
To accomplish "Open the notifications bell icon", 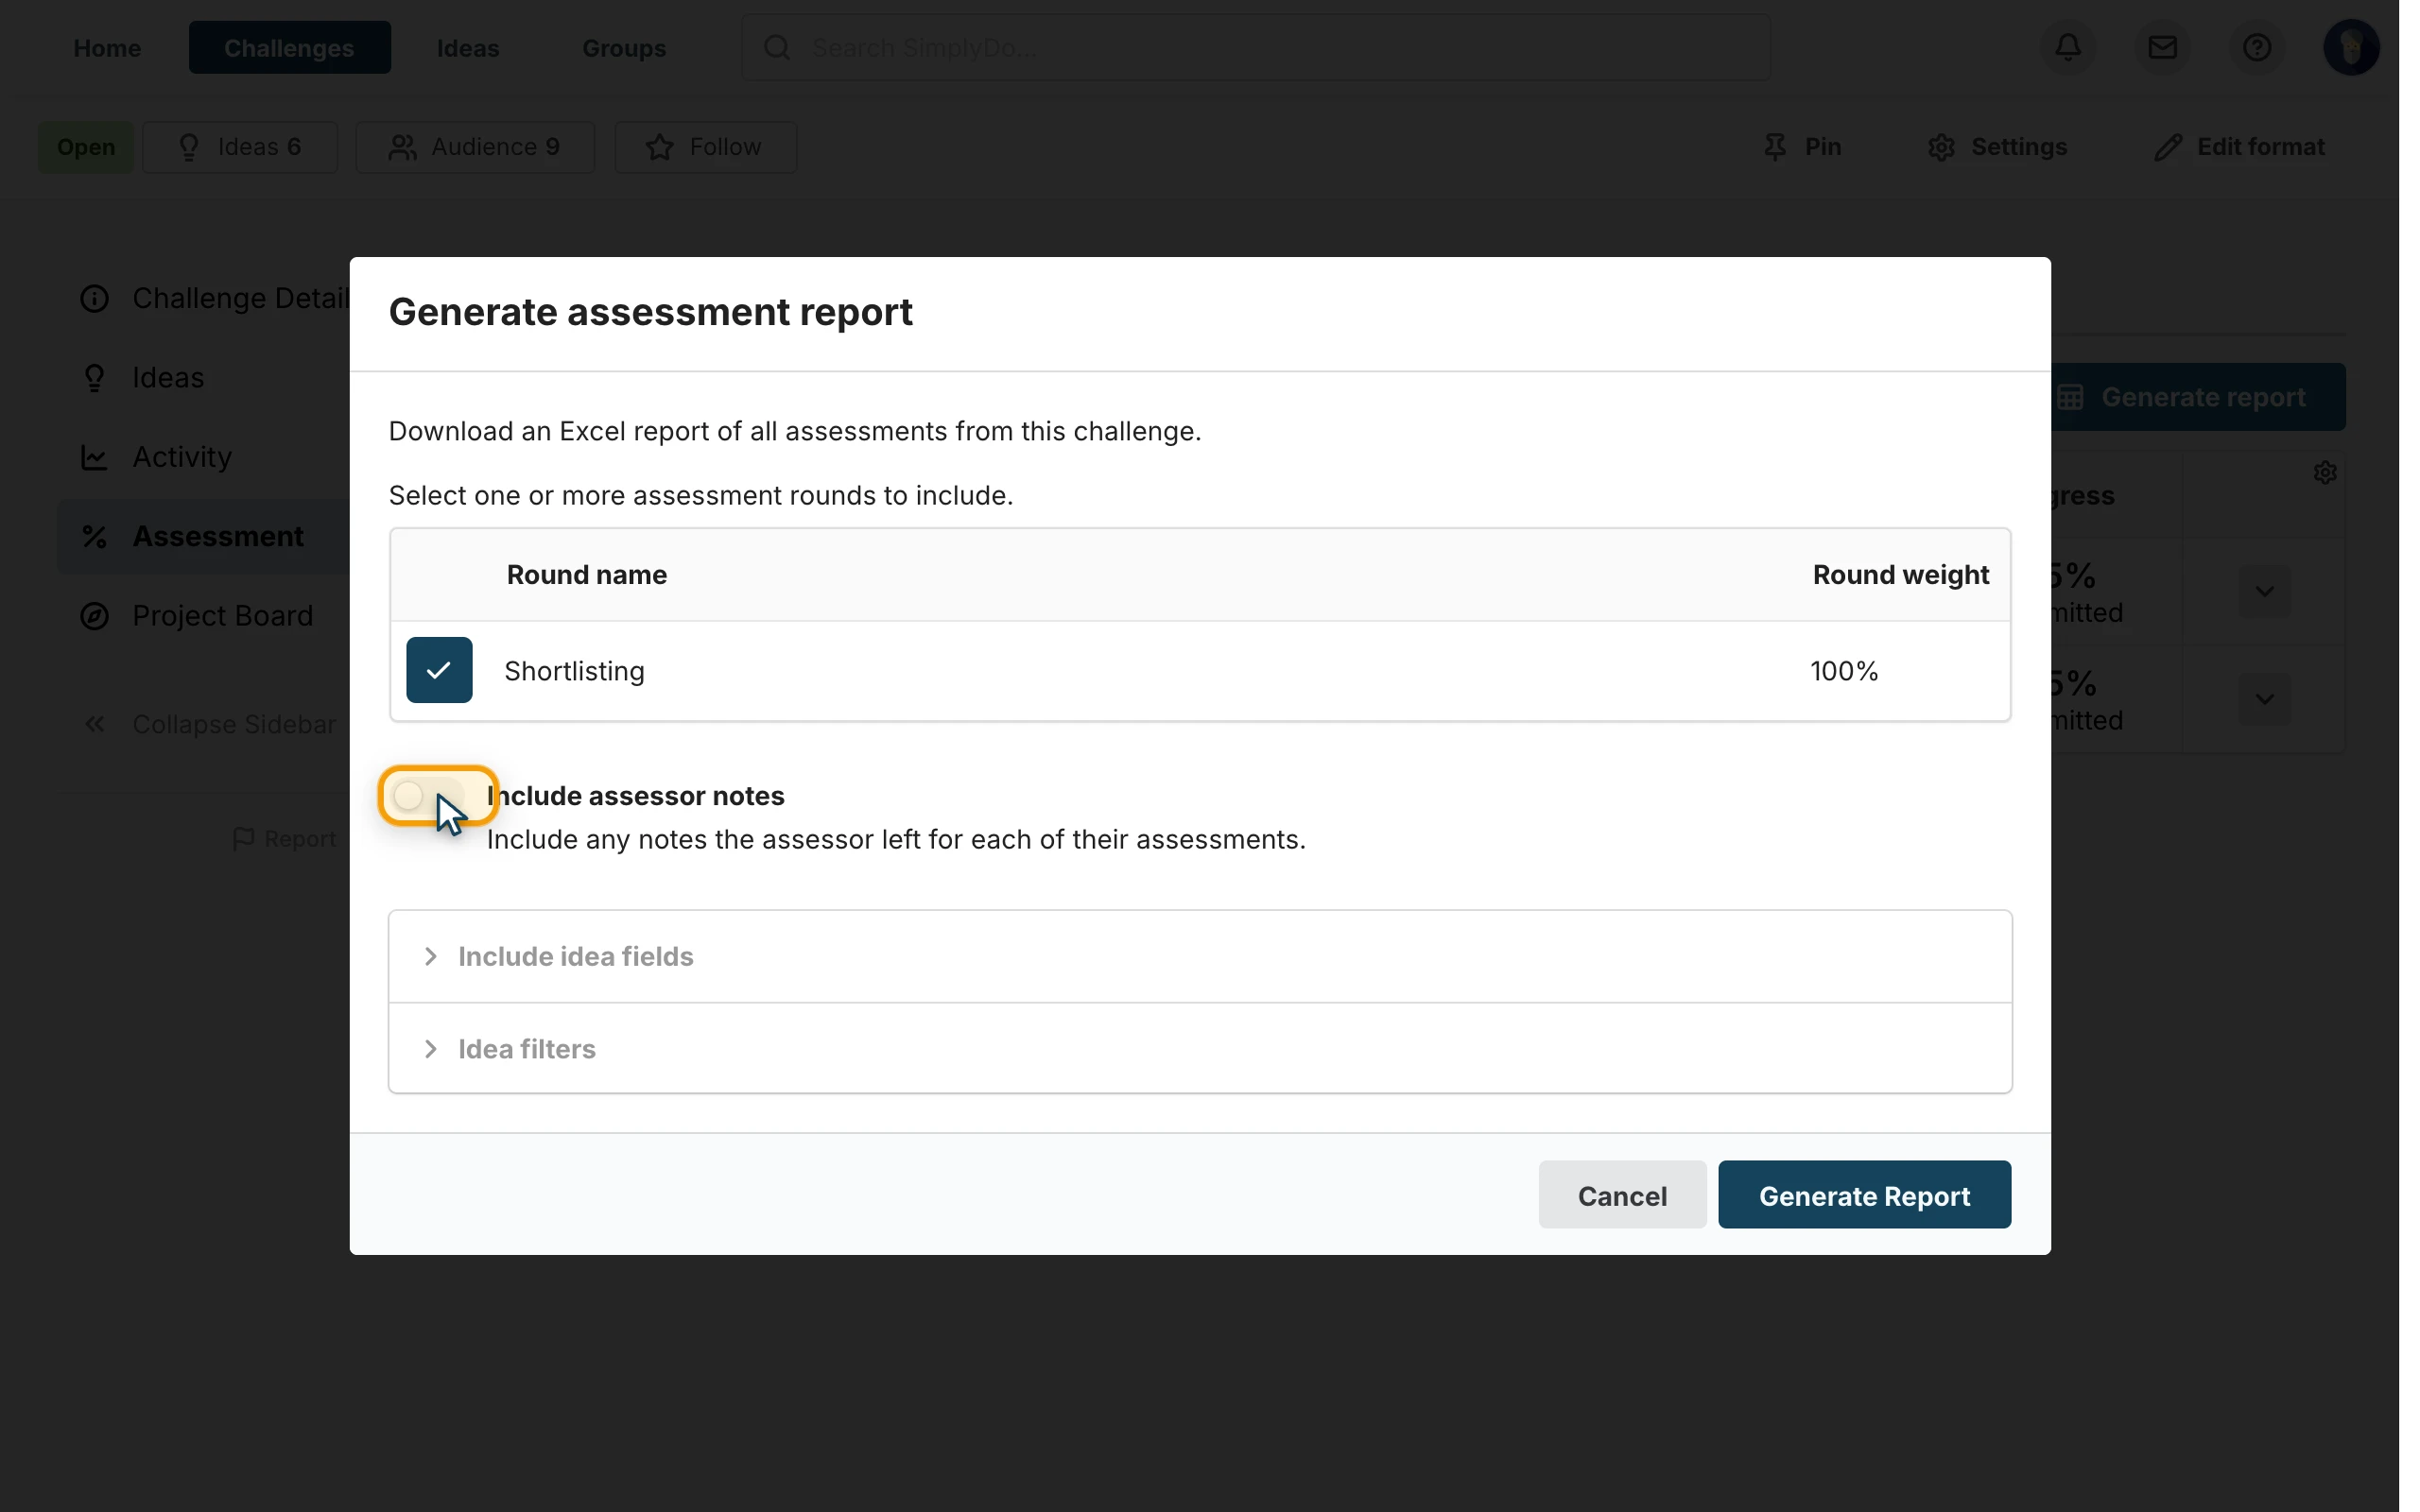I will point(2068,47).
